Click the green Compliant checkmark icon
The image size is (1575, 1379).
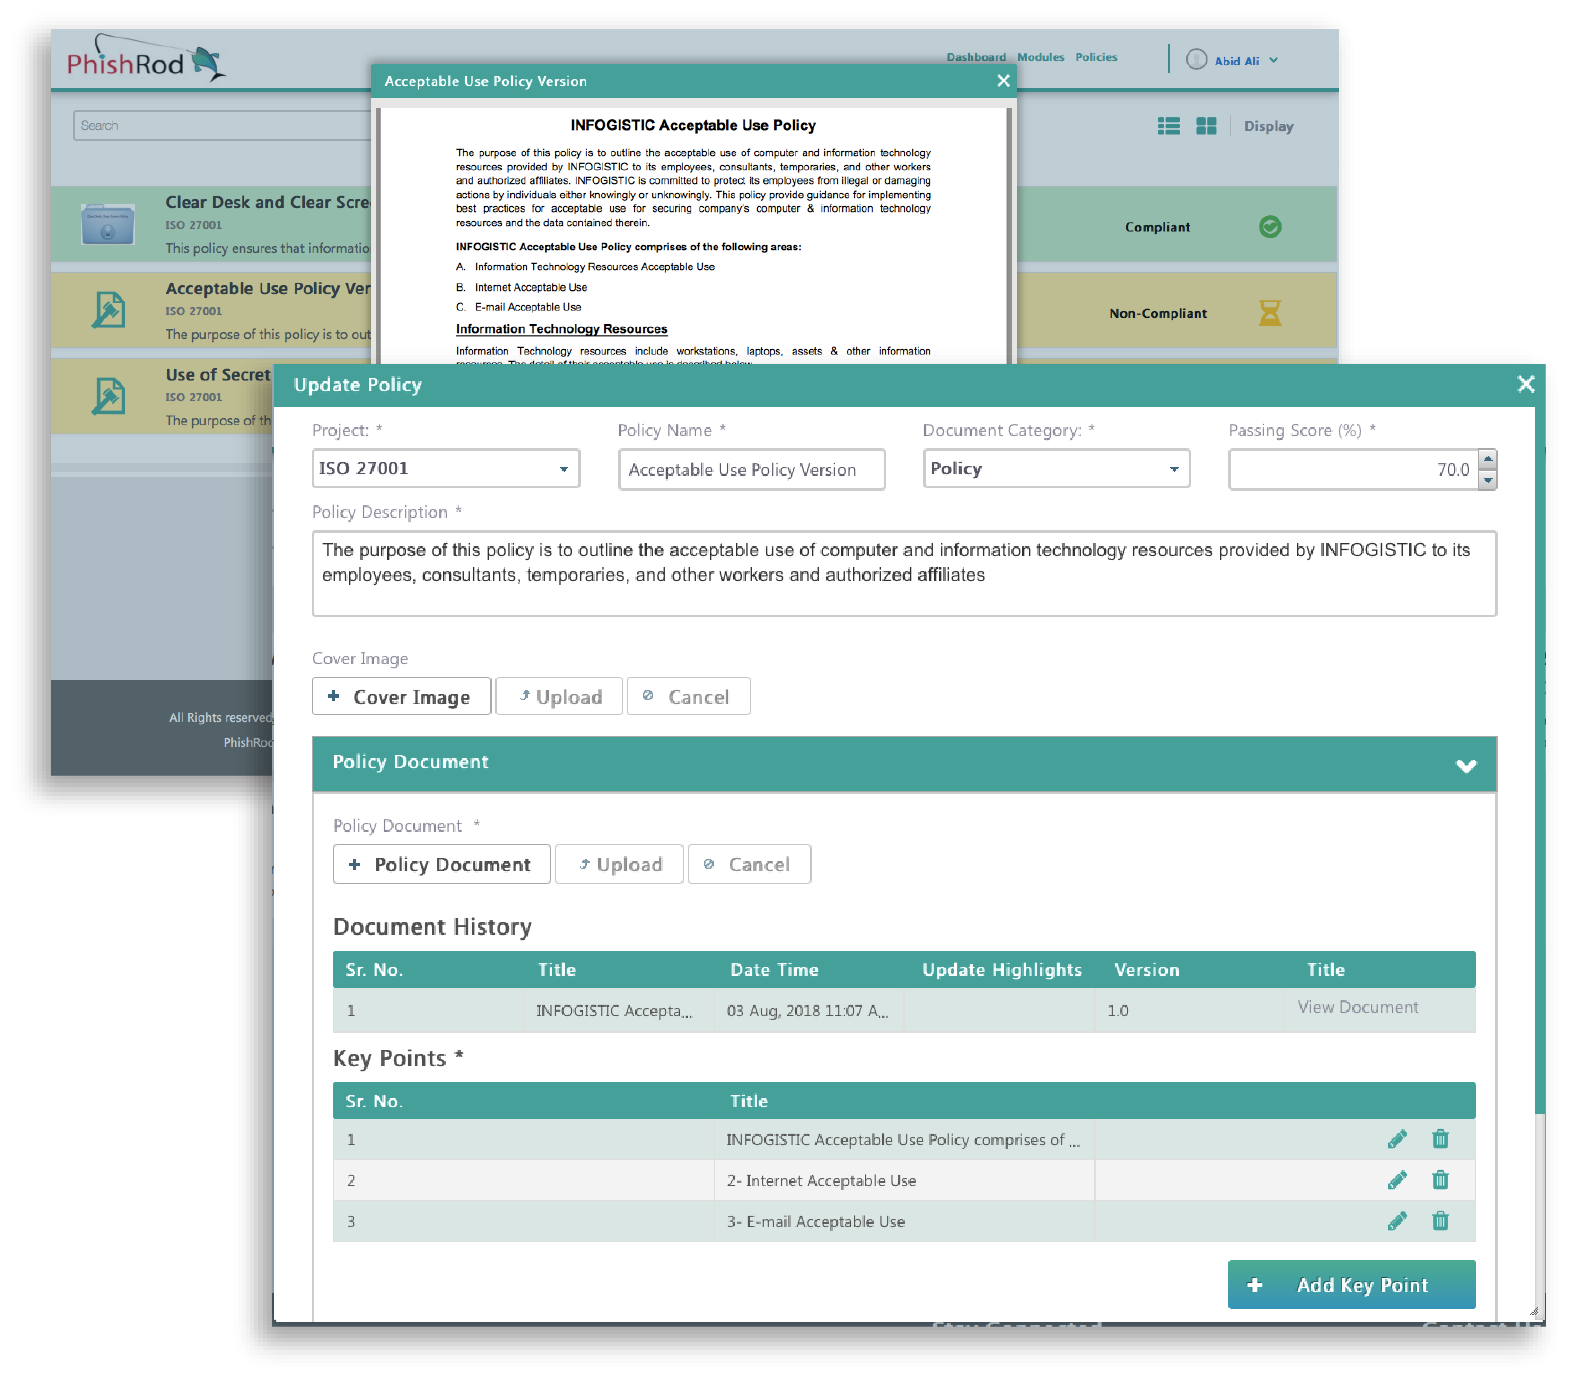pos(1270,227)
